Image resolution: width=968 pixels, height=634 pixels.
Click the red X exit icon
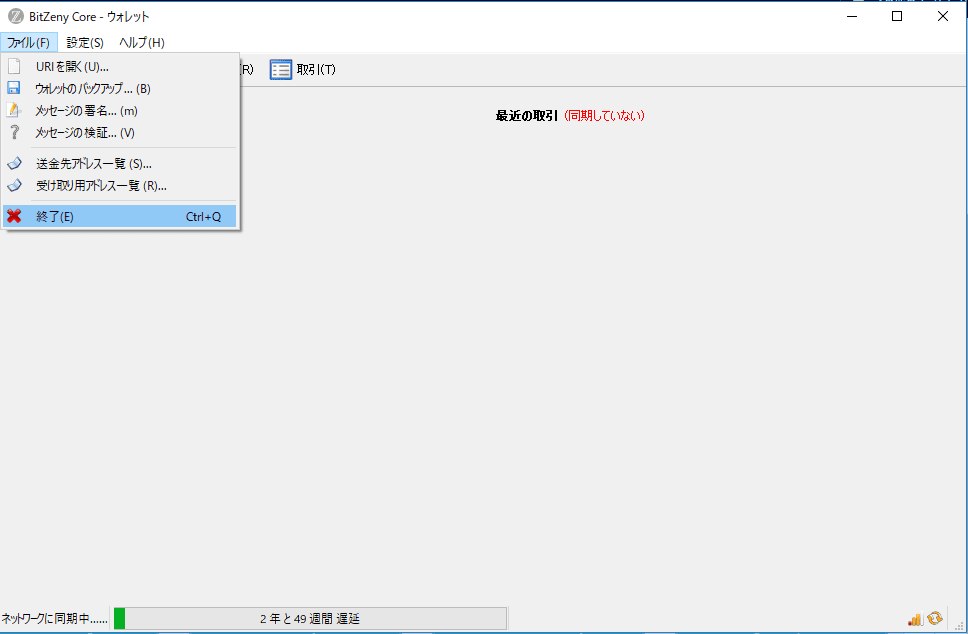(14, 216)
